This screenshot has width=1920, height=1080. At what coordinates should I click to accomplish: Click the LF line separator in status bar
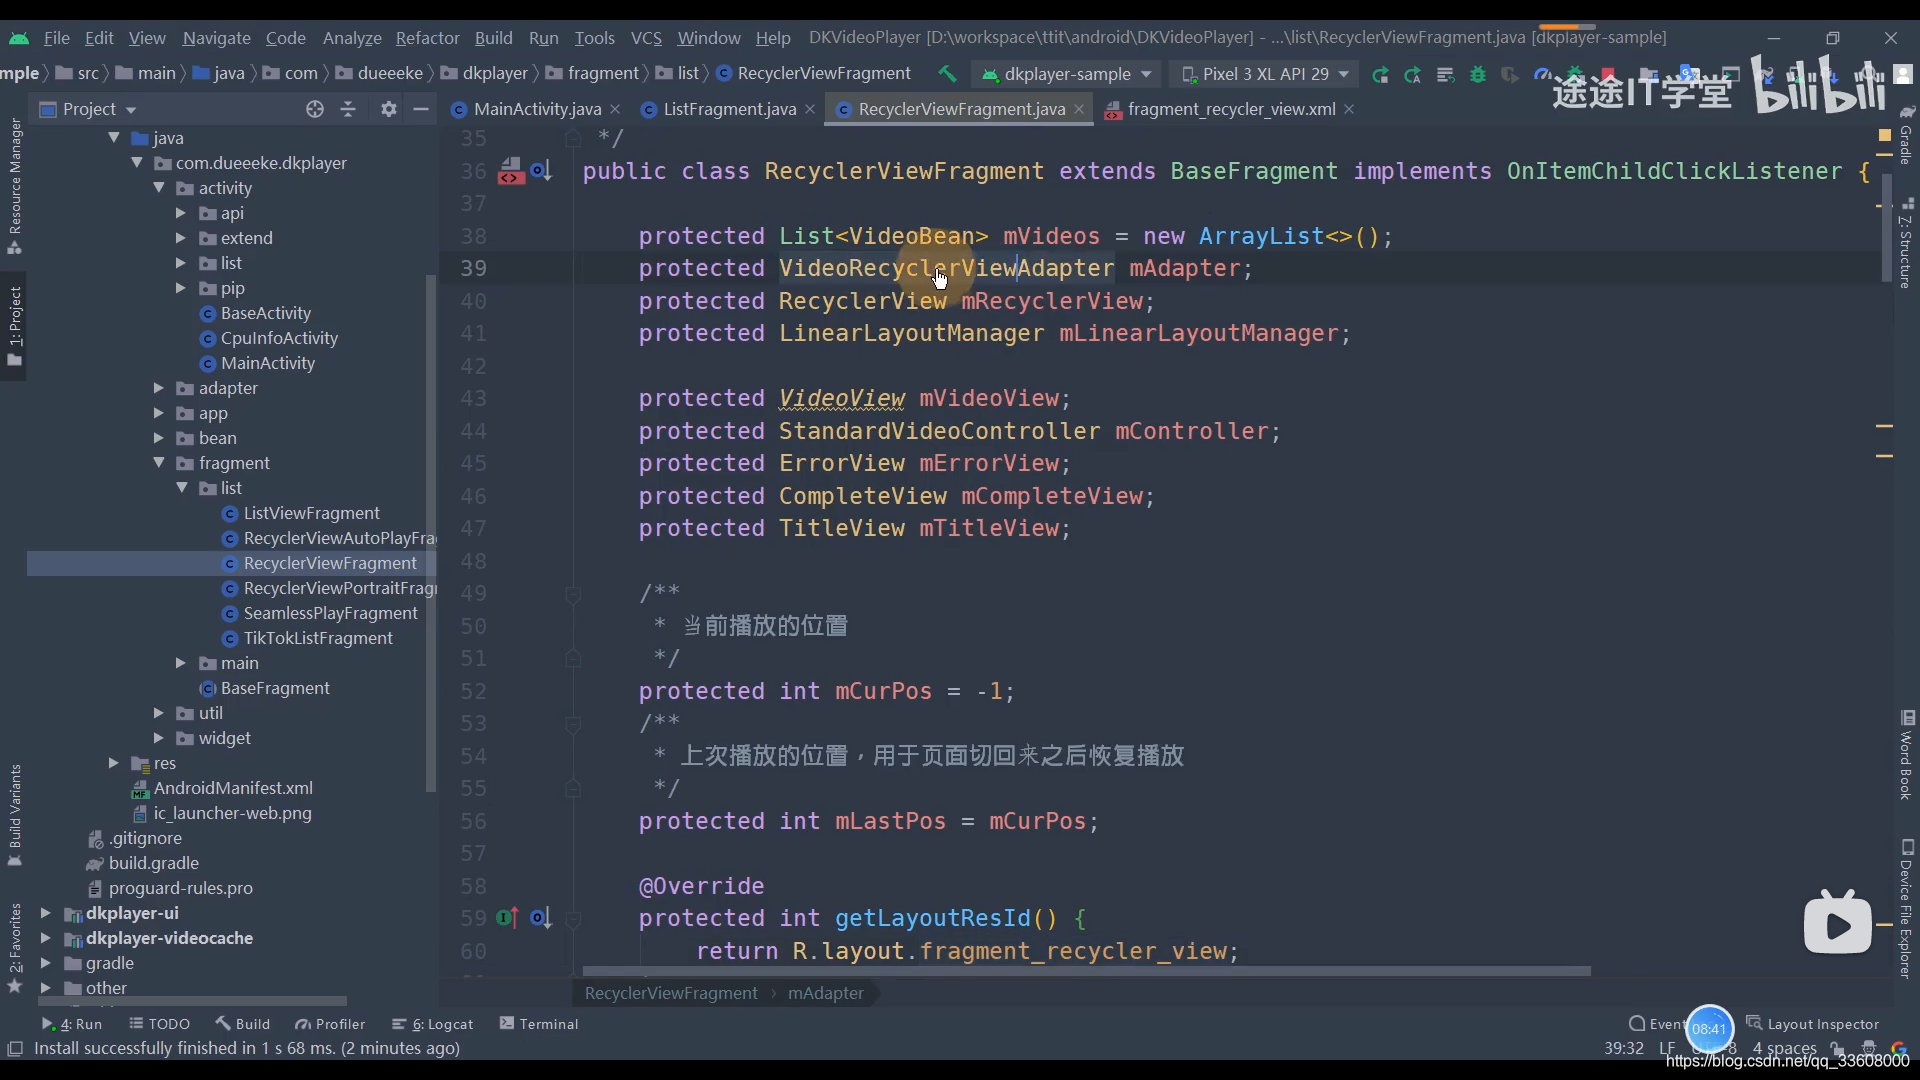pos(1667,1048)
